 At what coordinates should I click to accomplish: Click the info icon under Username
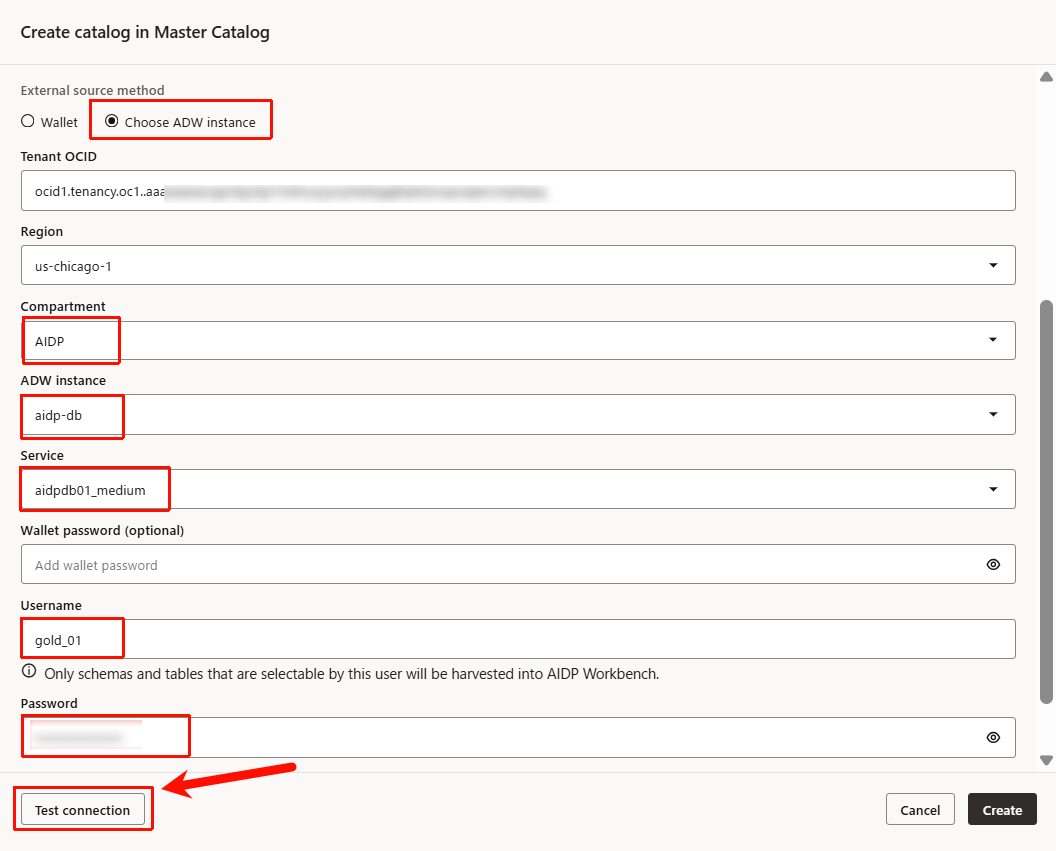coord(29,671)
